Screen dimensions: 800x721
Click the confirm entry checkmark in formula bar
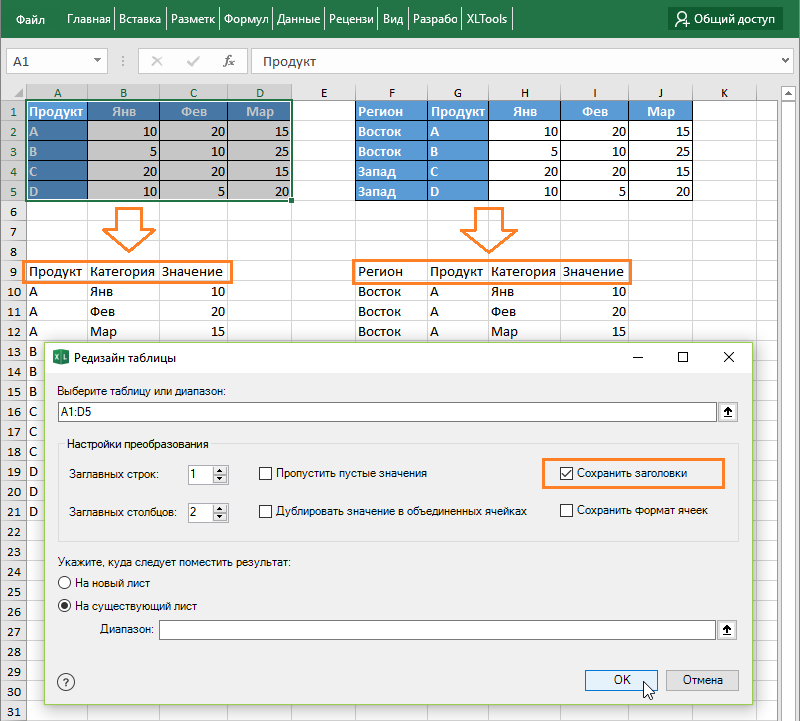click(192, 61)
